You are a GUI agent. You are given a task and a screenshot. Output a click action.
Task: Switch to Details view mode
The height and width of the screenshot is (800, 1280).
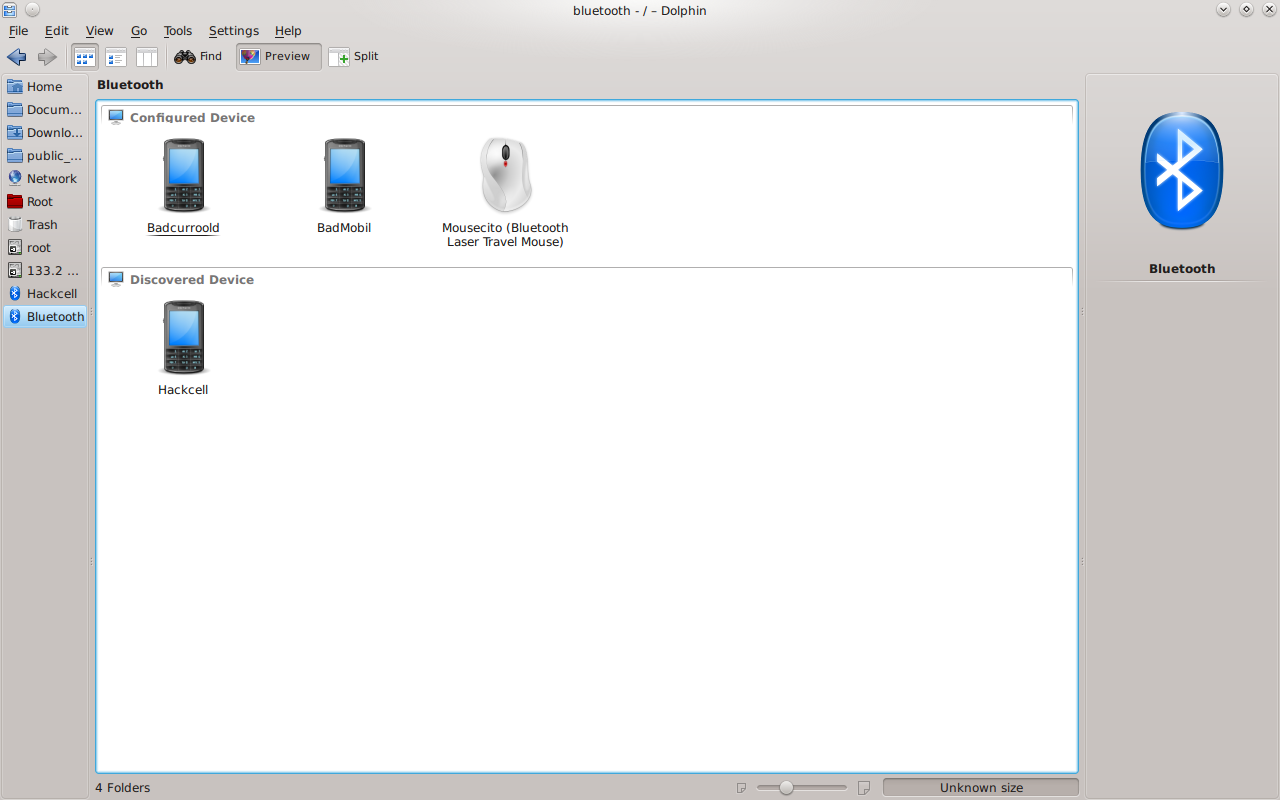pyautogui.click(x=116, y=57)
